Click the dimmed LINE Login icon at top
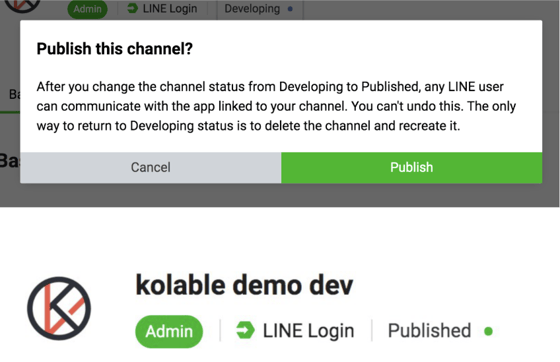 [132, 8]
